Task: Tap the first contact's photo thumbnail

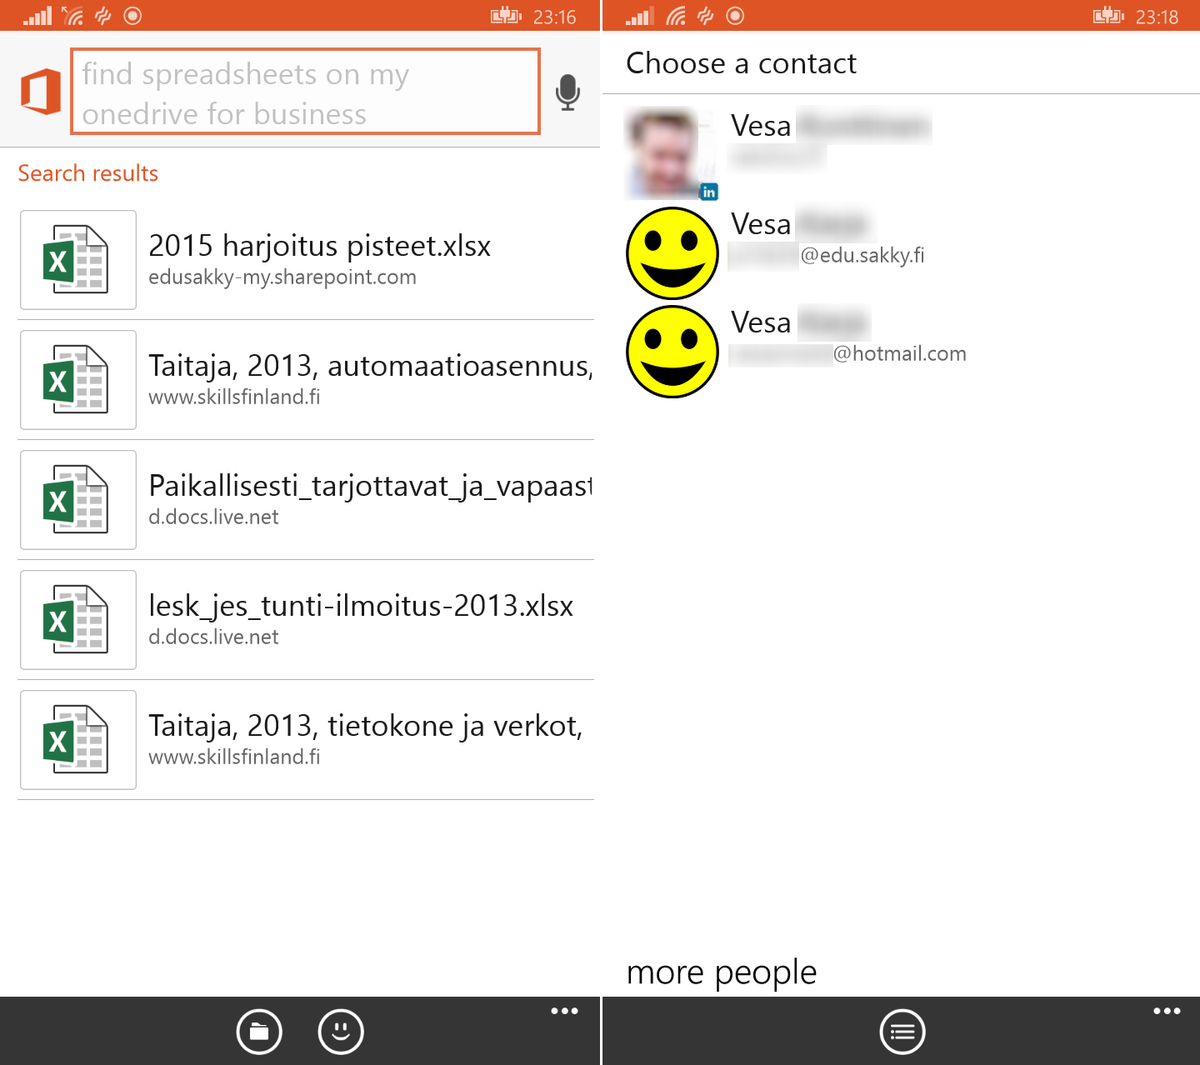Action: click(671, 153)
